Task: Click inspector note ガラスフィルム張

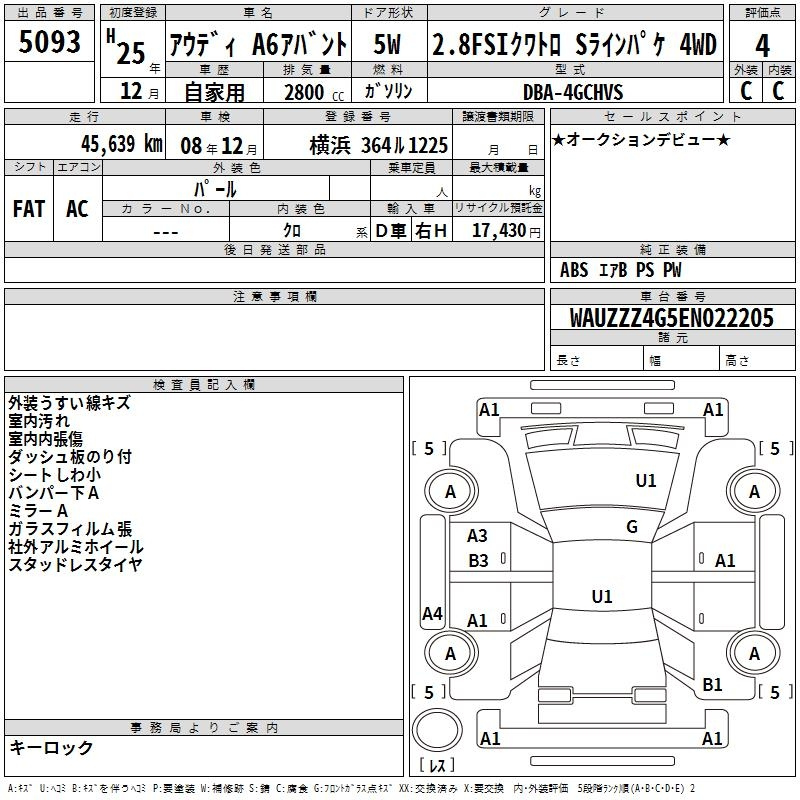Action: pos(70,529)
